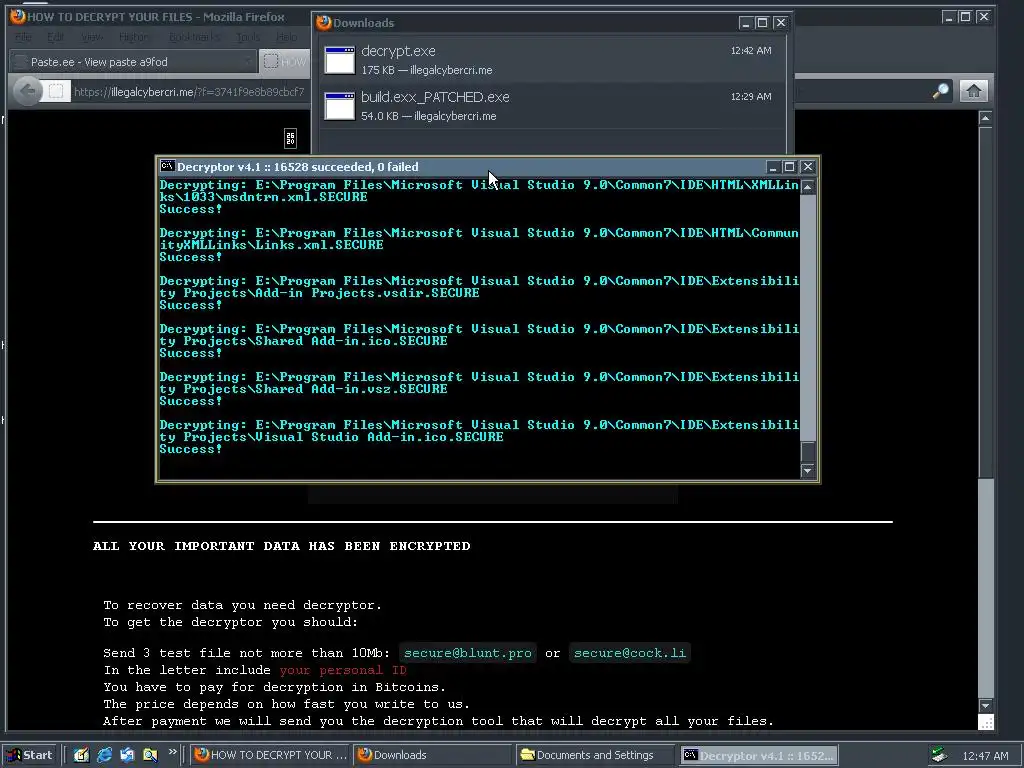This screenshot has height=768, width=1024.
Task: Open the File menu in Firefox
Action: pos(23,37)
